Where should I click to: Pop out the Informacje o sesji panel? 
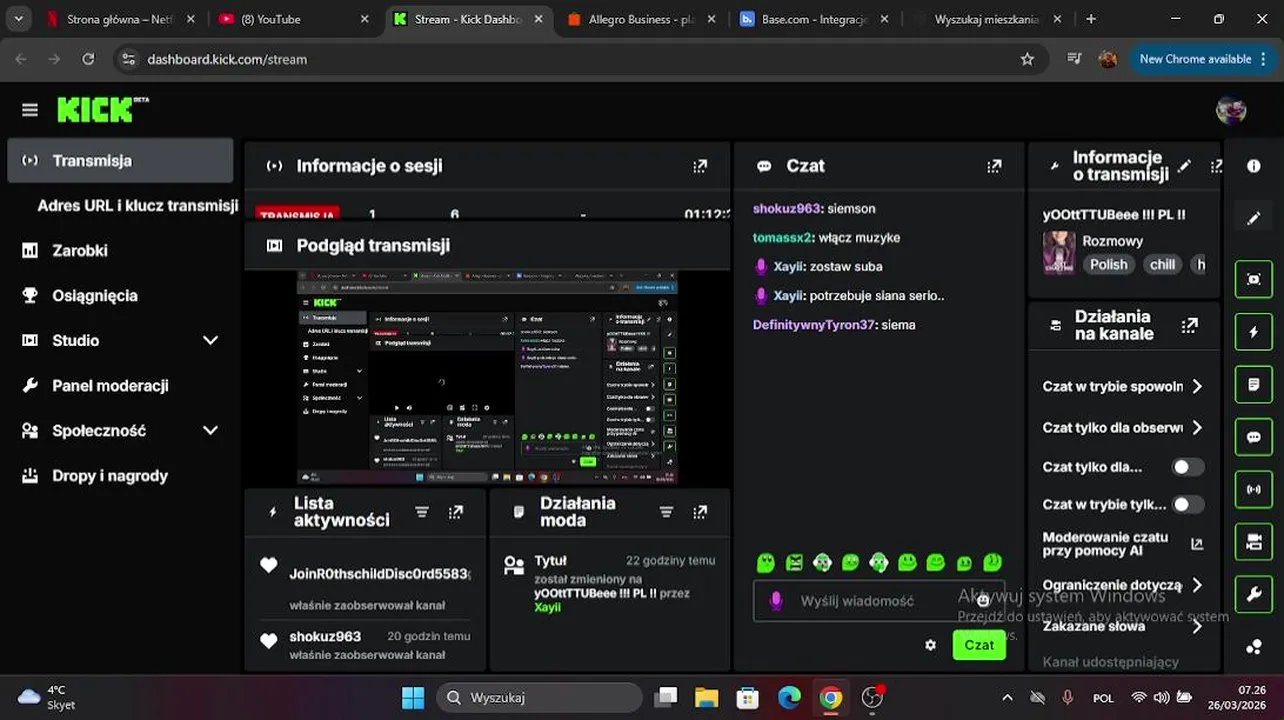click(700, 166)
